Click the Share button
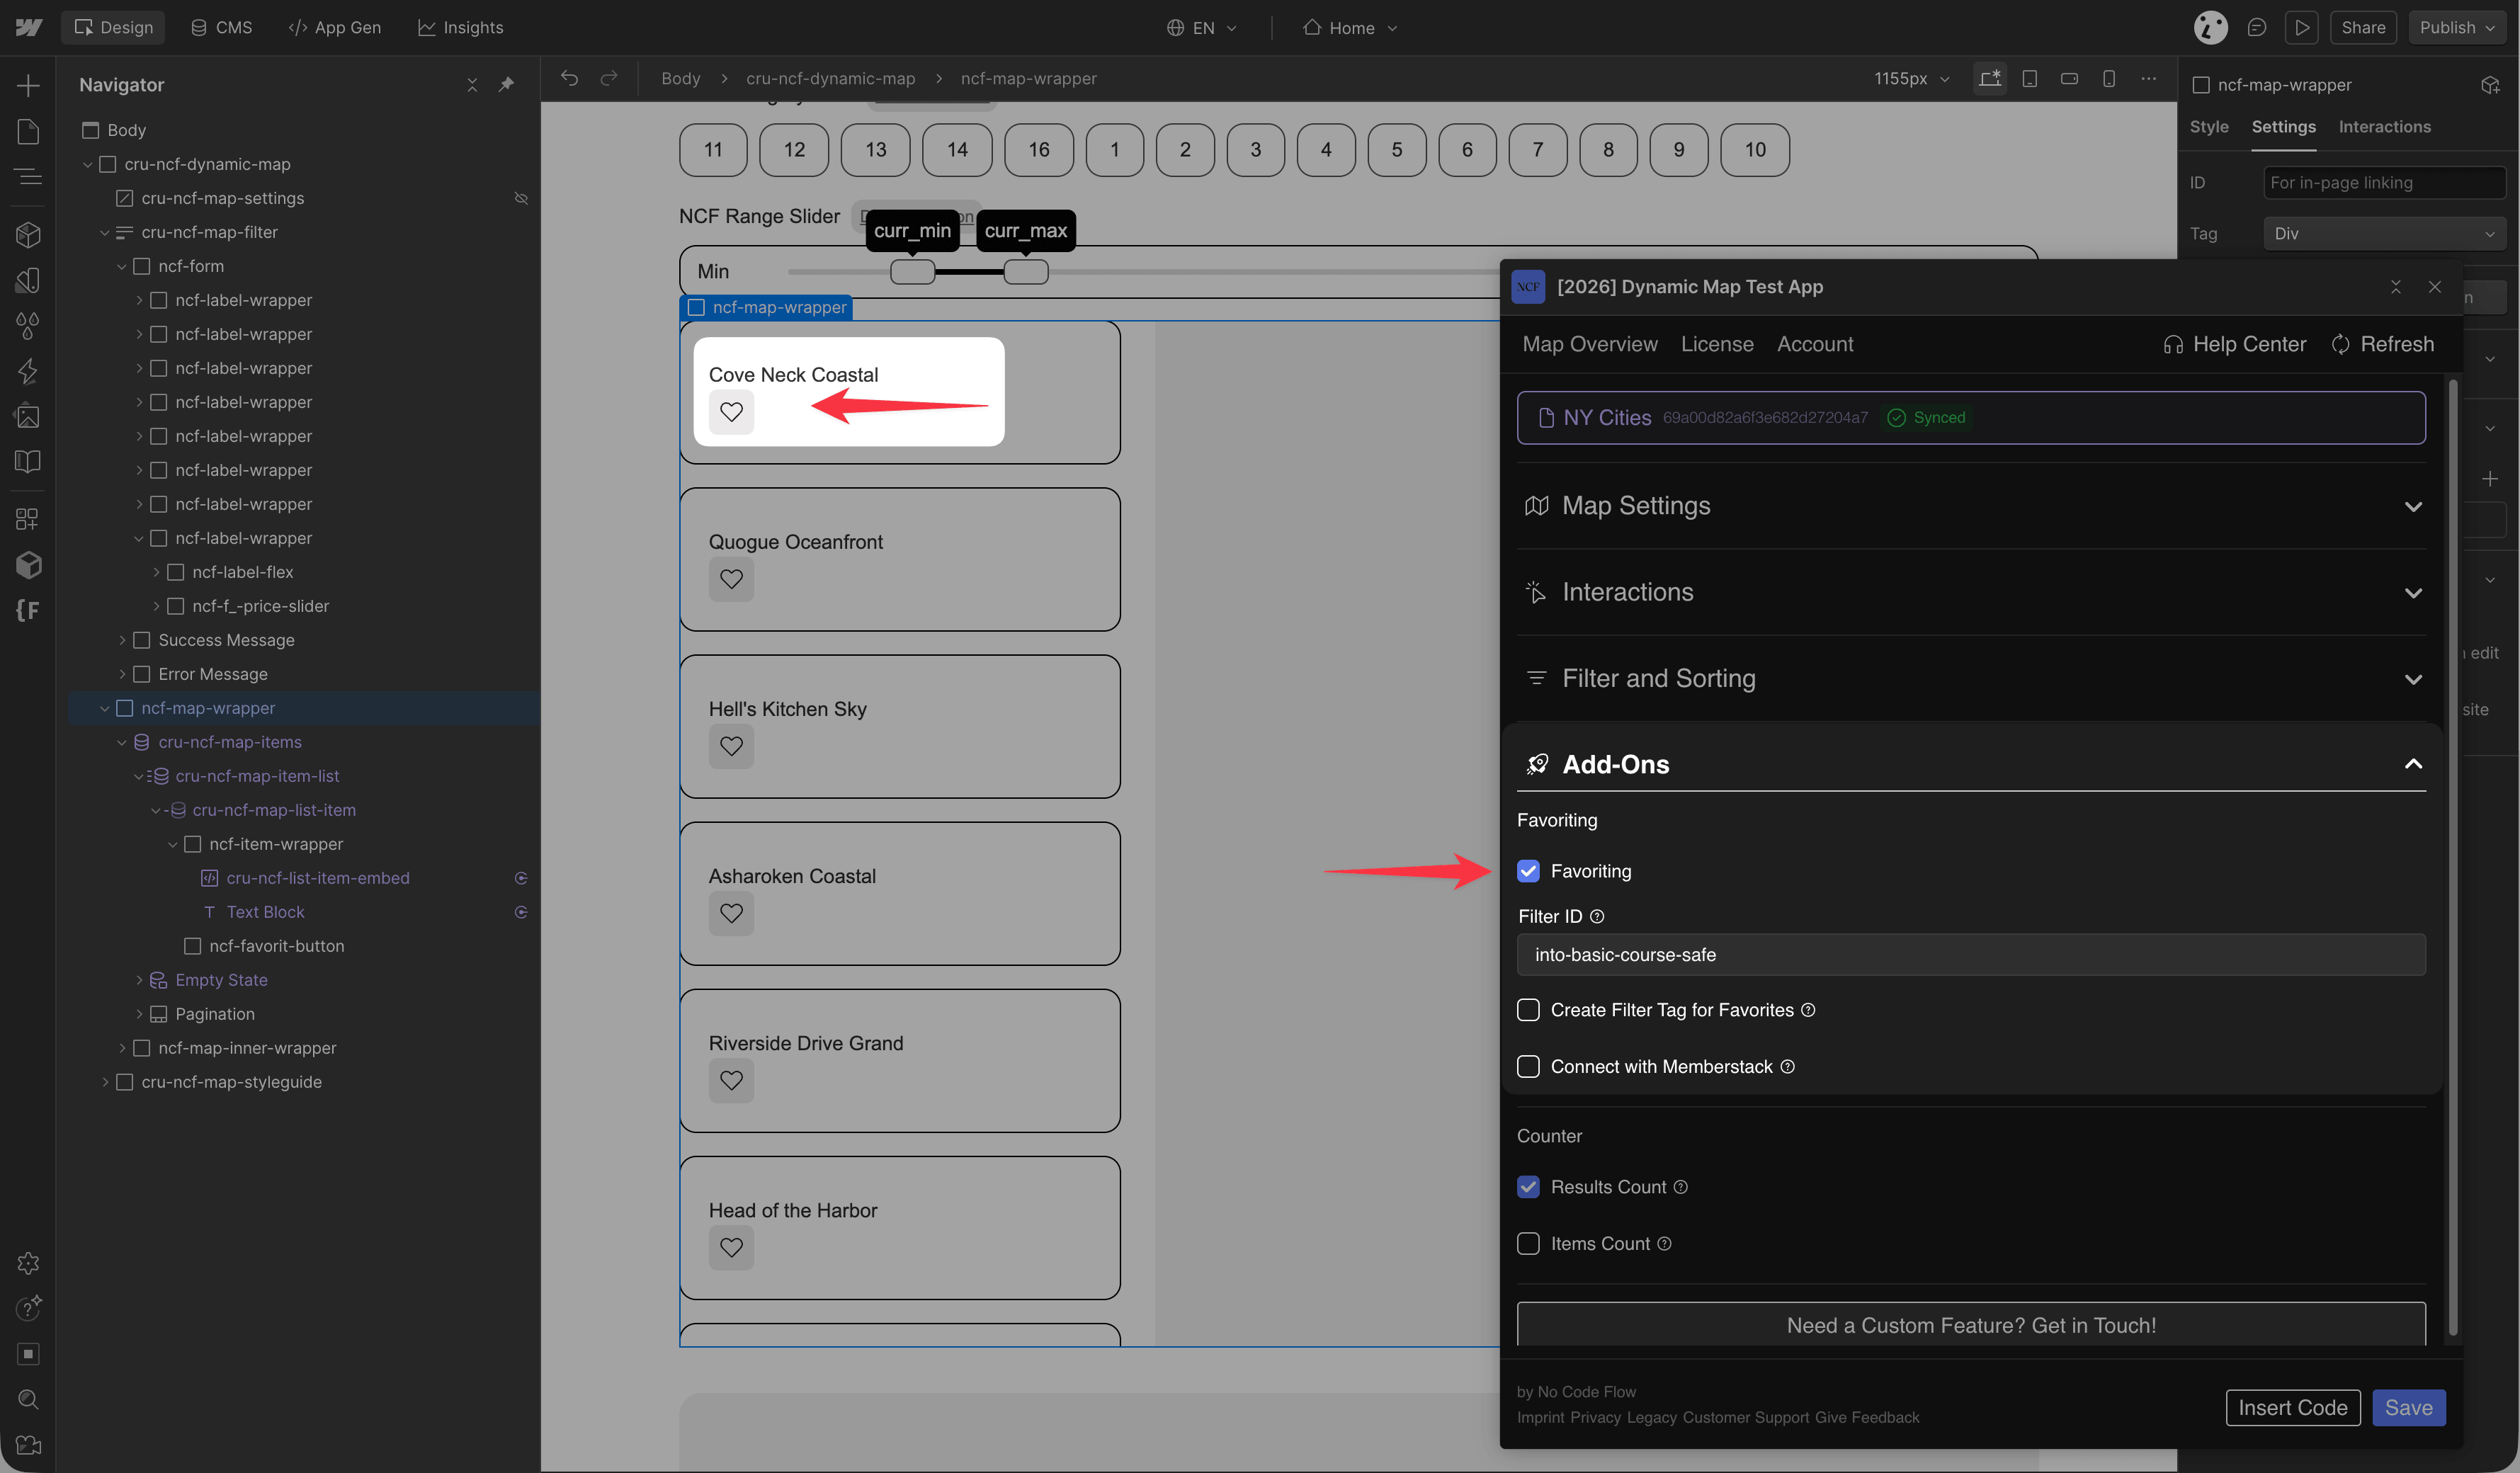Viewport: 2520px width, 1473px height. [x=2363, y=27]
